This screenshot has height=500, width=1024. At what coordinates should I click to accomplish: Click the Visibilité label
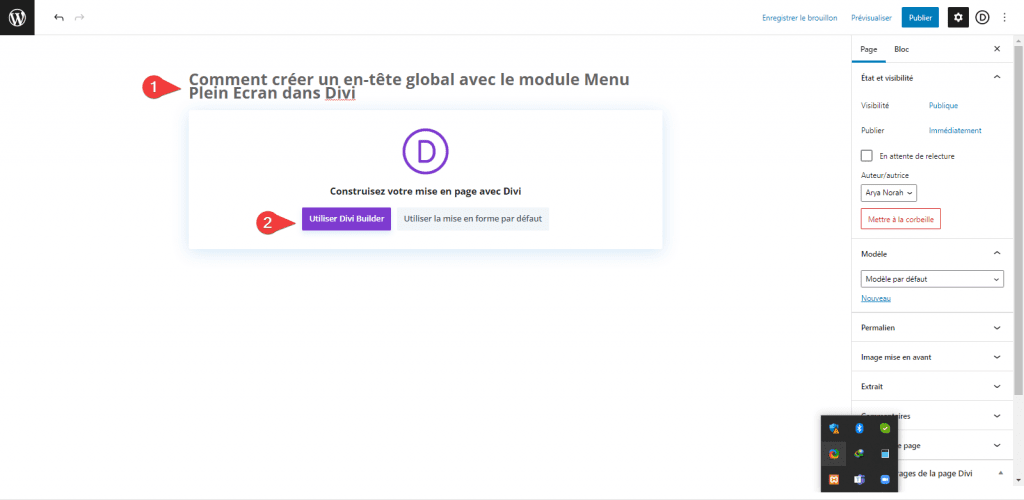coord(875,105)
